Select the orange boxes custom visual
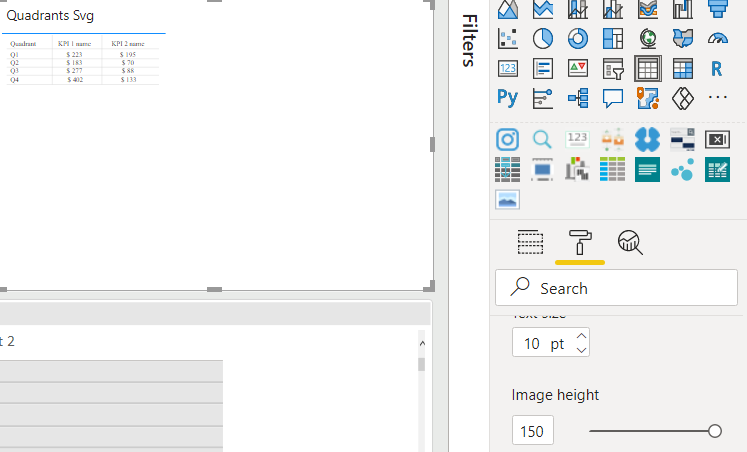Screen dimensions: 747x452 612,140
